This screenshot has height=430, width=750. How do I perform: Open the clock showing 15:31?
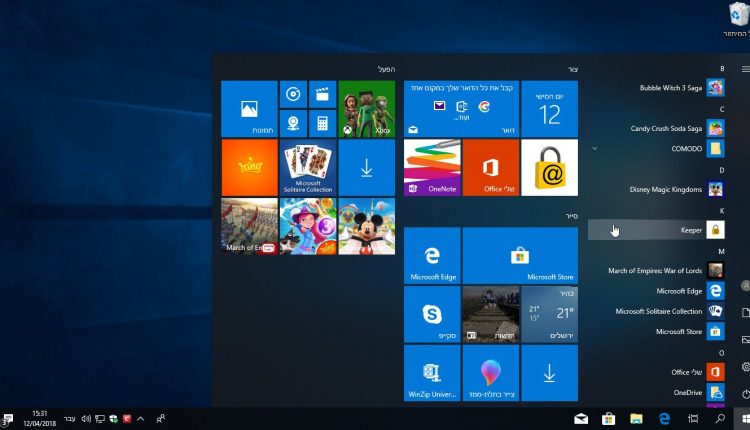40,418
